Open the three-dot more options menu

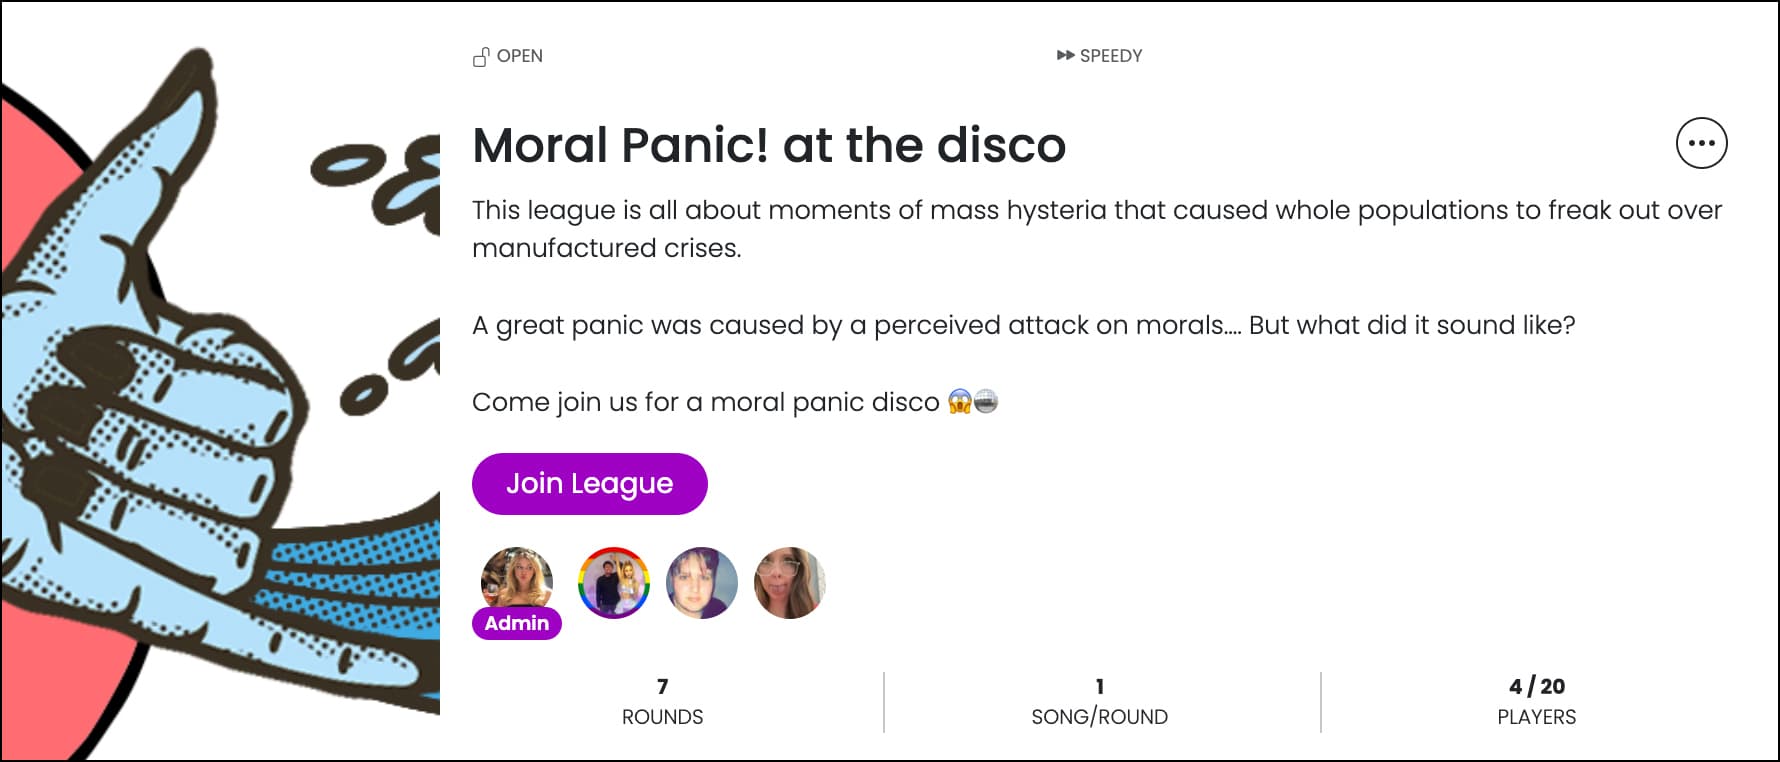[1701, 143]
